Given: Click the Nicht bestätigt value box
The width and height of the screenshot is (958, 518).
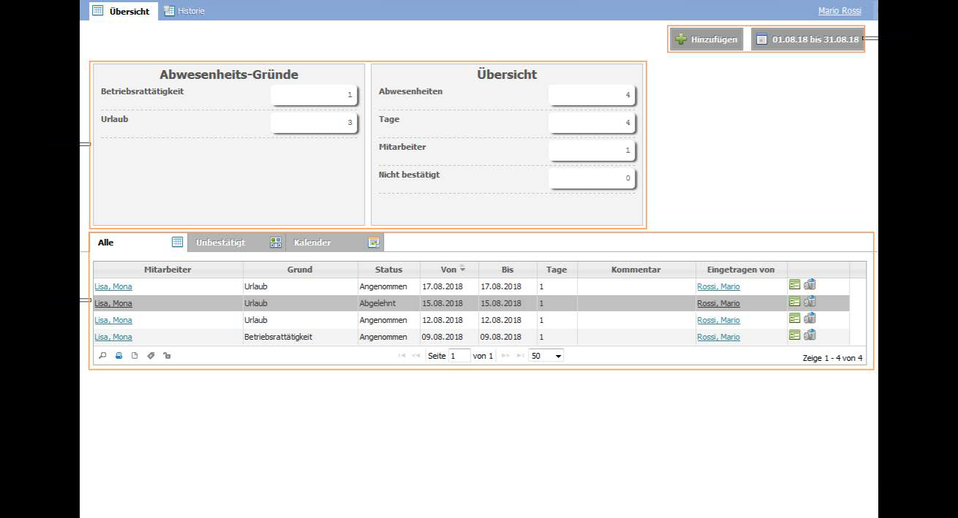Looking at the screenshot, I should coord(592,178).
